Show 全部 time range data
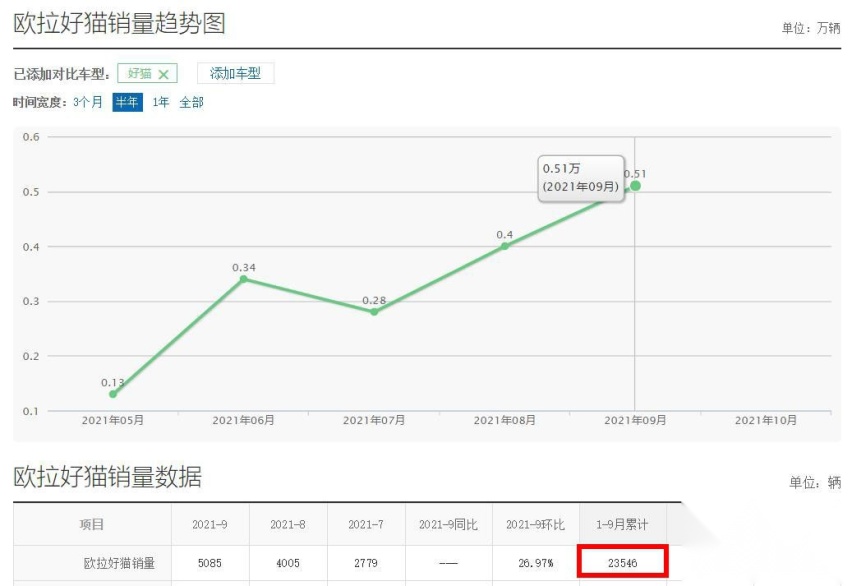 [191, 102]
